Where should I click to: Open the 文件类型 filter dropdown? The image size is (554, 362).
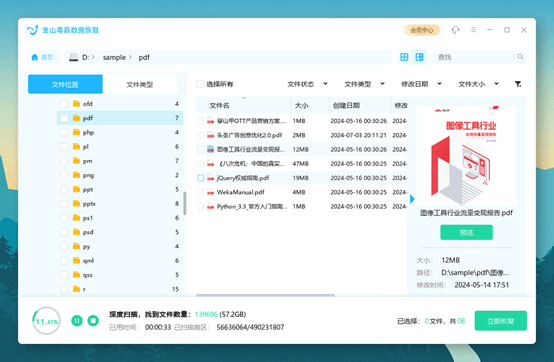[365, 84]
